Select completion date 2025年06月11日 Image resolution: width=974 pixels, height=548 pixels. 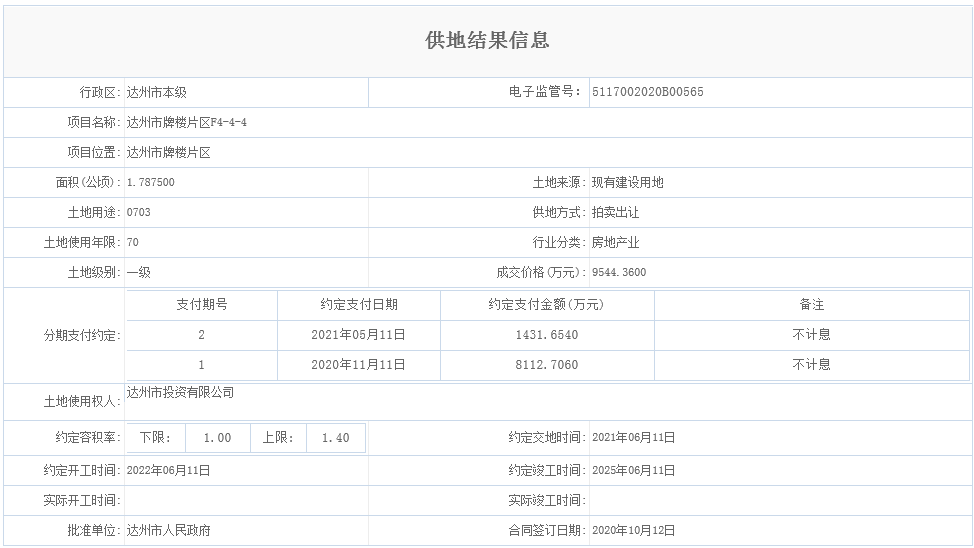click(633, 470)
